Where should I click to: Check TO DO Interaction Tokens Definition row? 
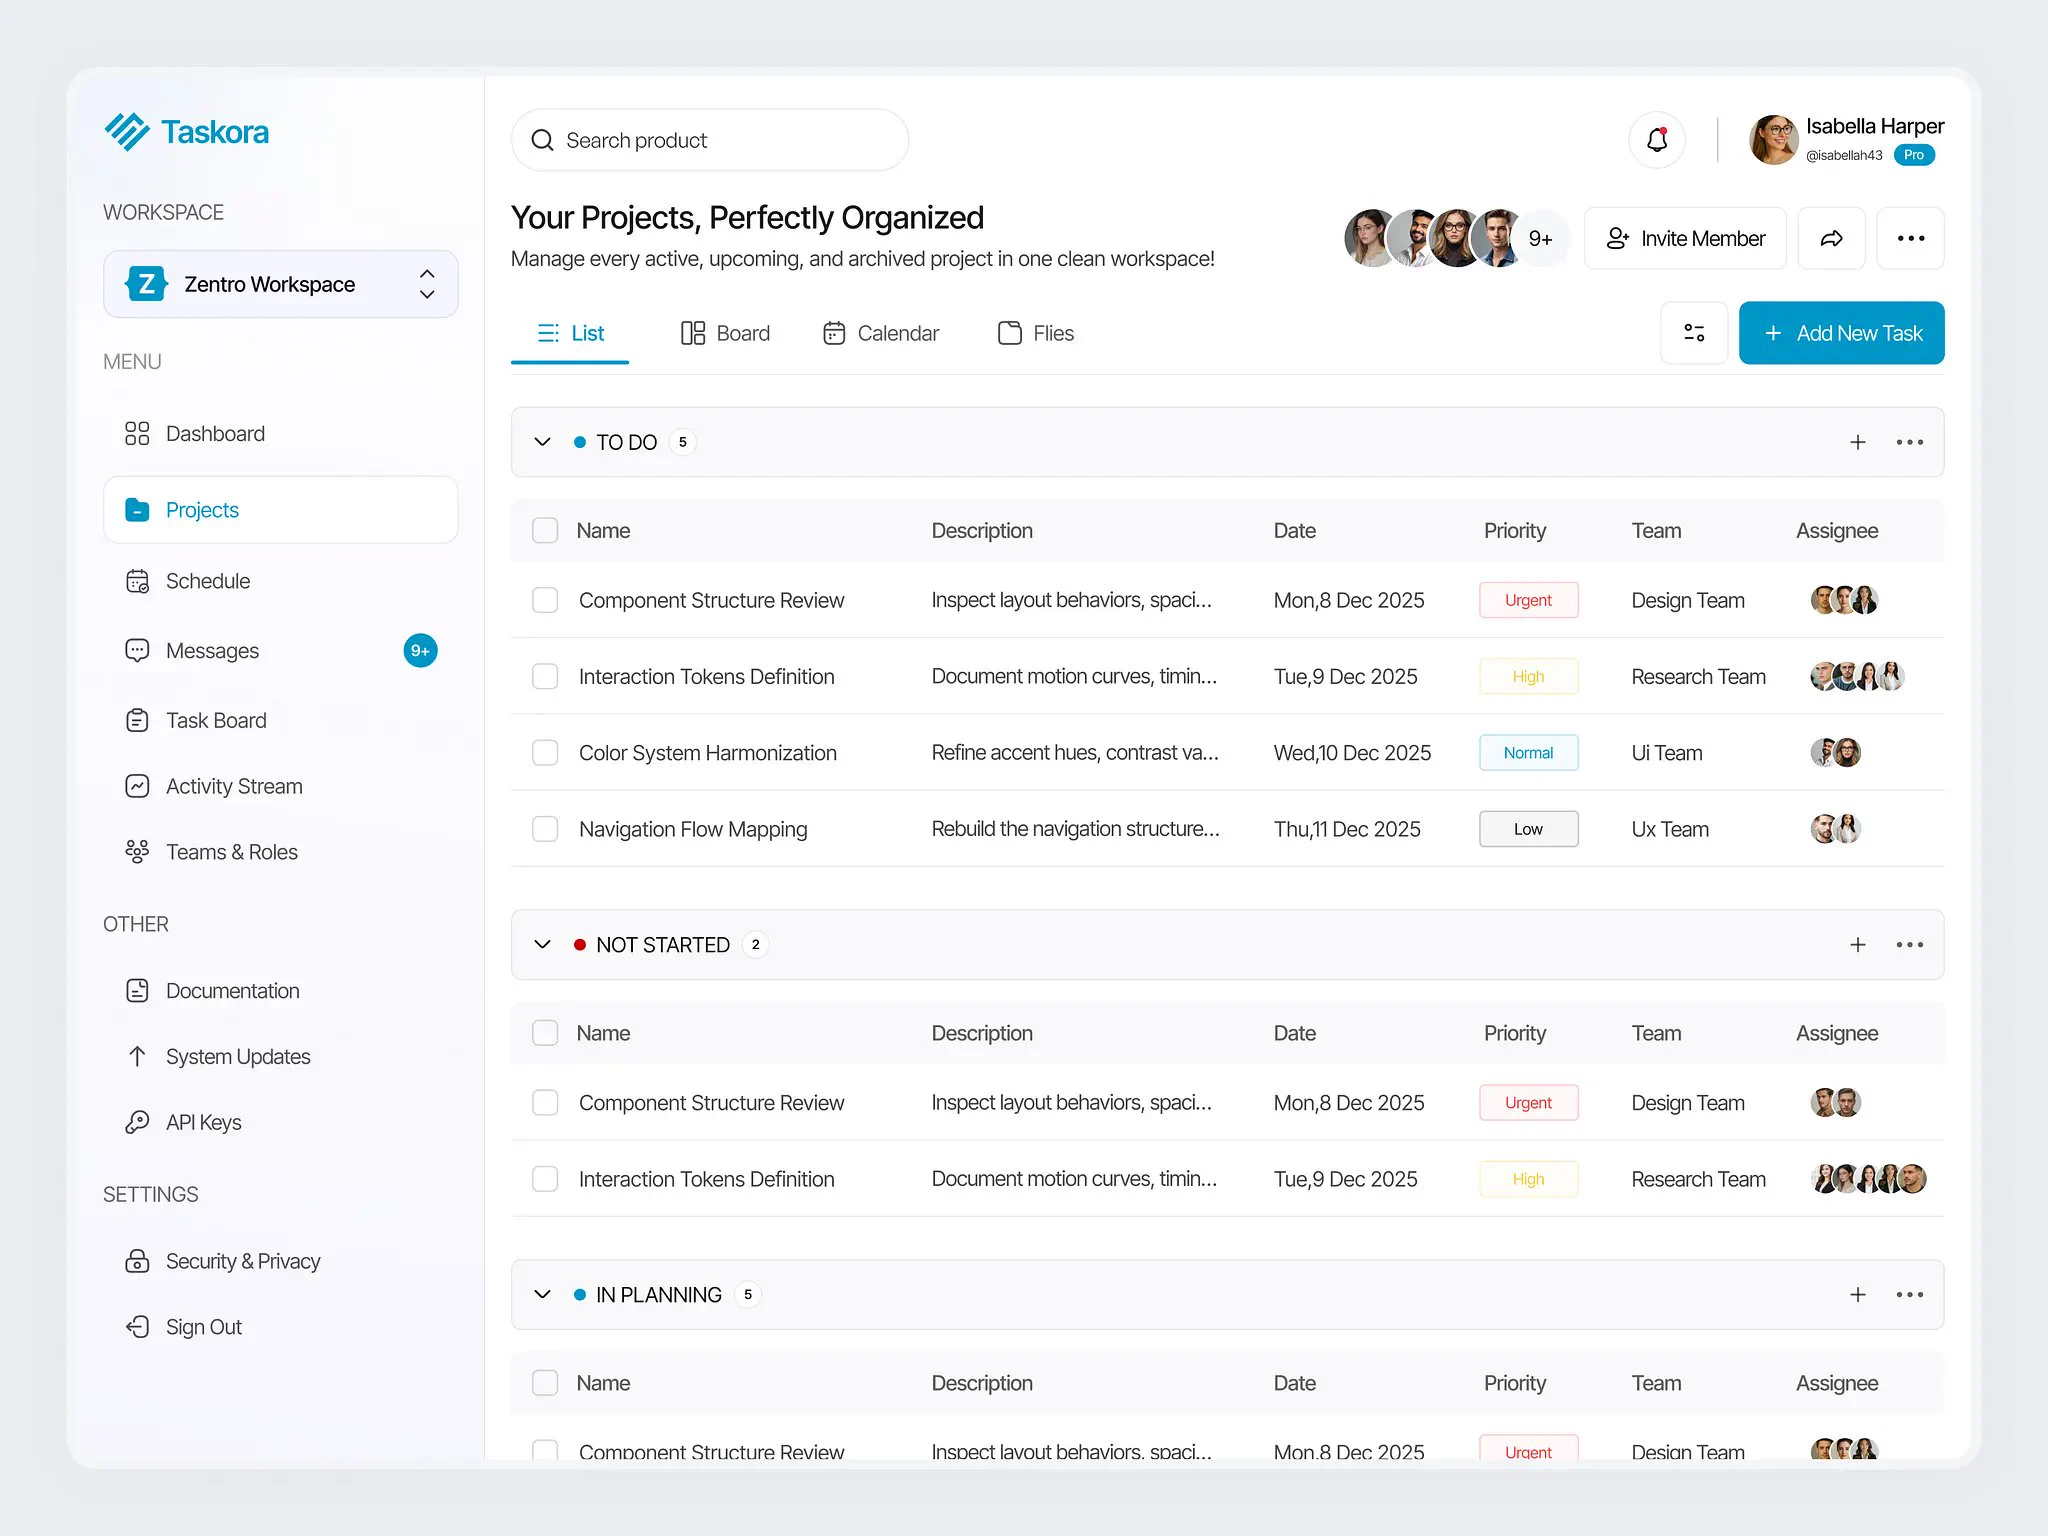click(545, 676)
